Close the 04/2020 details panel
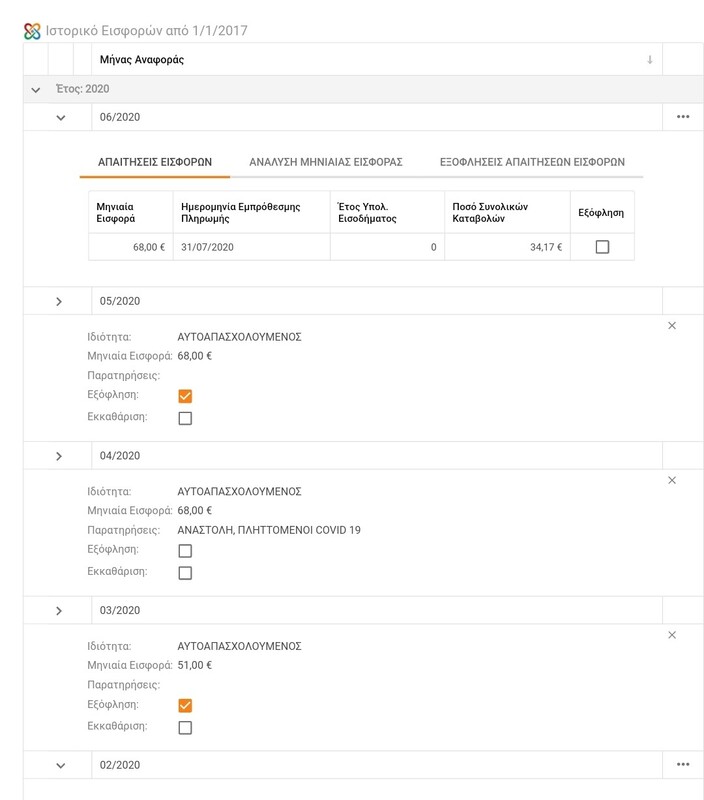The width and height of the screenshot is (704, 800). click(672, 481)
